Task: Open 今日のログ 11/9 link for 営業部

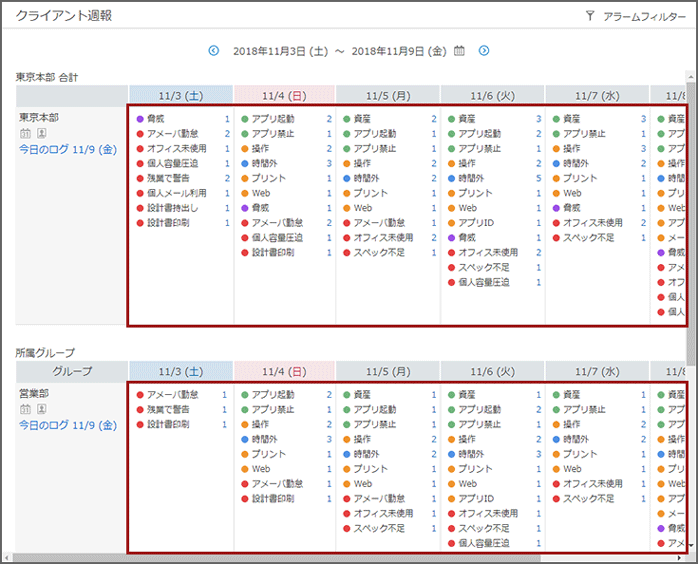Action: tap(69, 425)
